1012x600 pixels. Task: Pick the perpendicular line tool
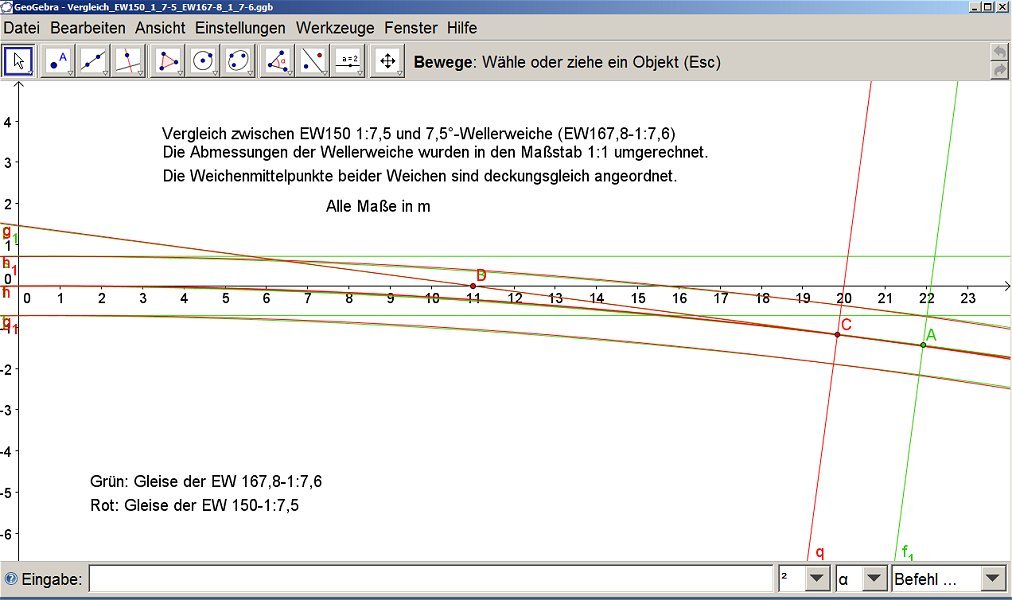click(129, 62)
